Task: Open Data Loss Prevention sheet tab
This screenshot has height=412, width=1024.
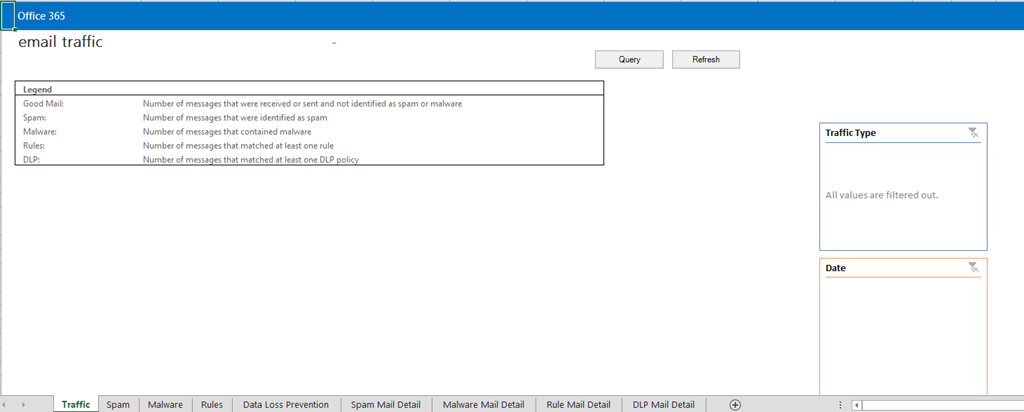Action: tap(286, 405)
